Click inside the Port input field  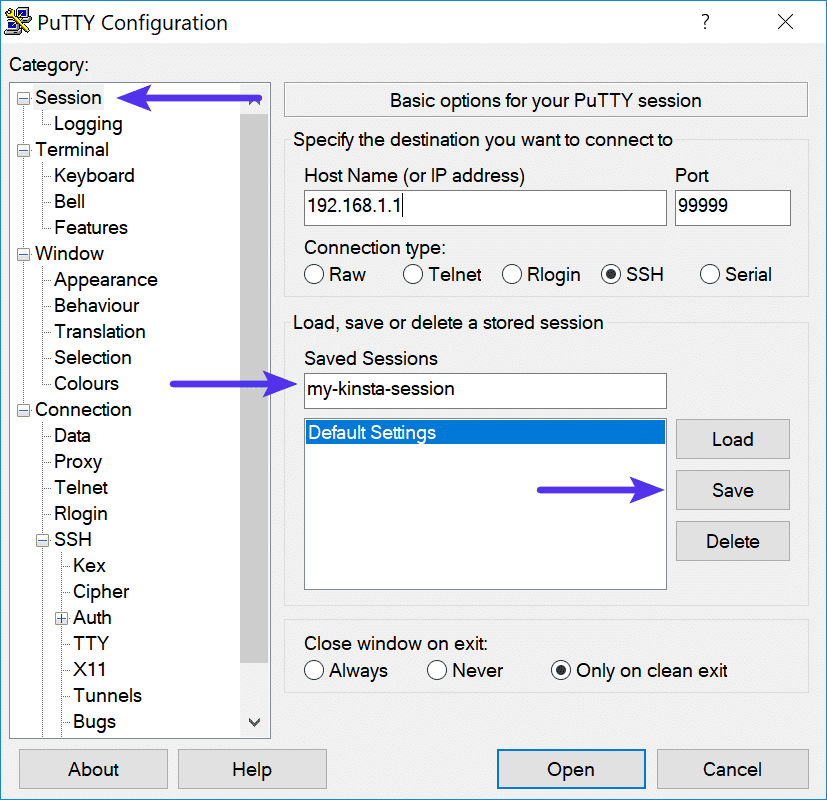coord(732,207)
